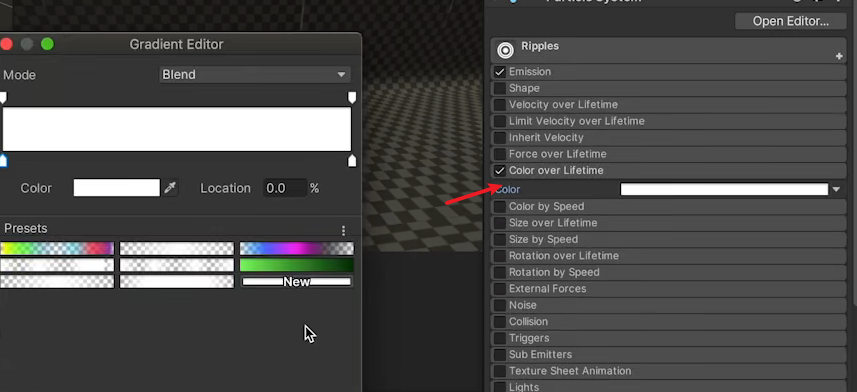Expand the Emission module header
The image size is (857, 392).
pyautogui.click(x=668, y=72)
